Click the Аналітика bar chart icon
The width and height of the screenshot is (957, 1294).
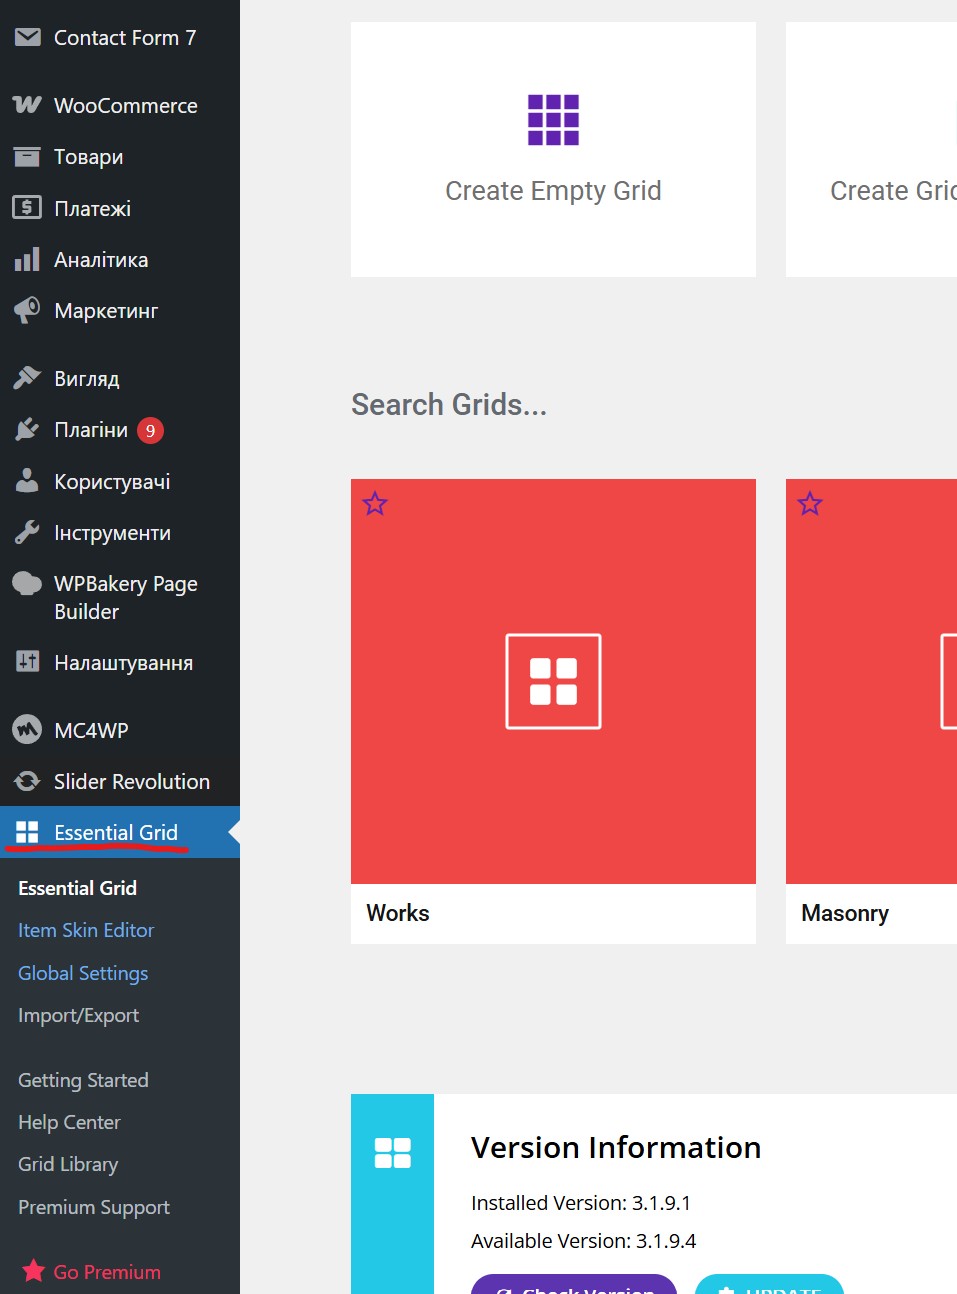(27, 260)
